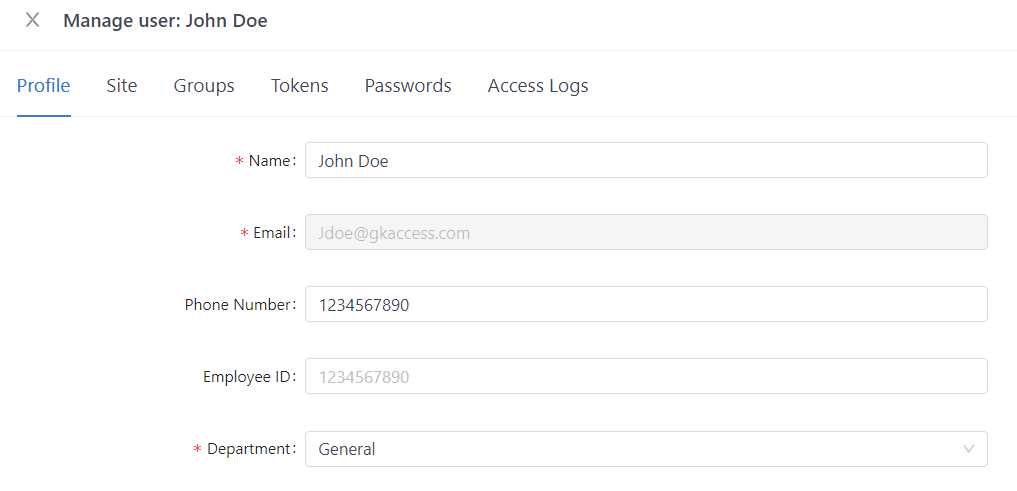Go to the Groups tab

(204, 86)
